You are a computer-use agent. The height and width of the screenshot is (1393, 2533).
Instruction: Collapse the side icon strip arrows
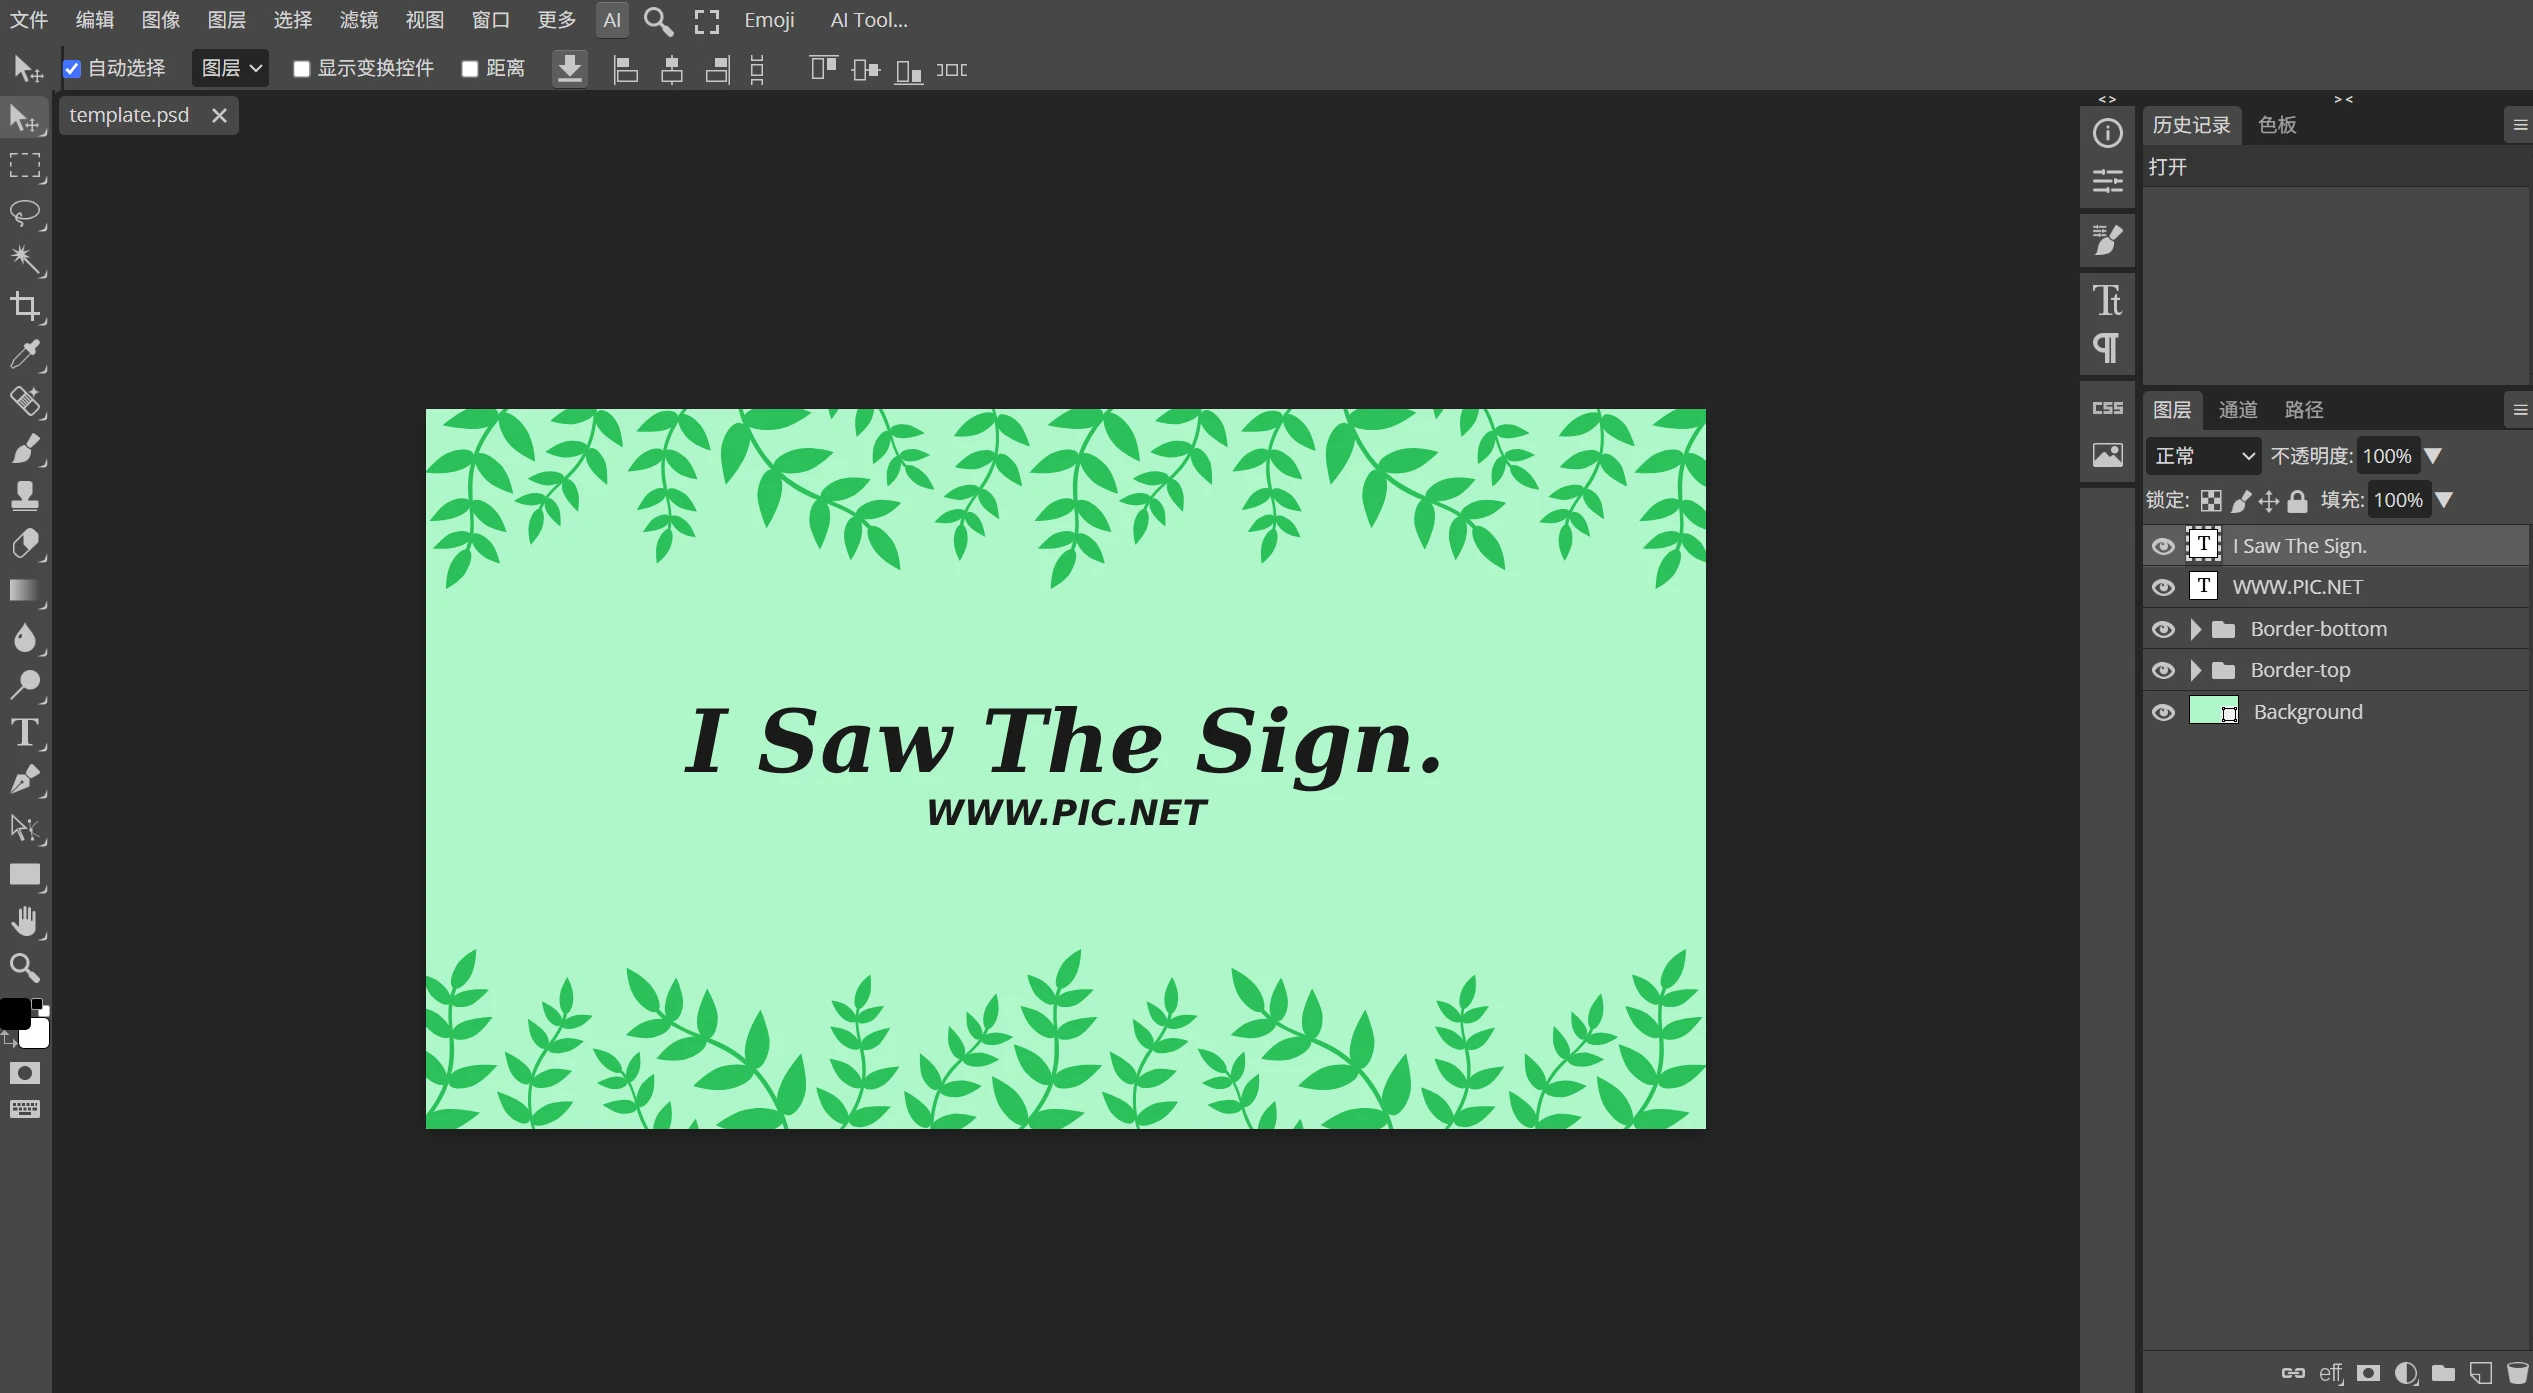(2107, 99)
